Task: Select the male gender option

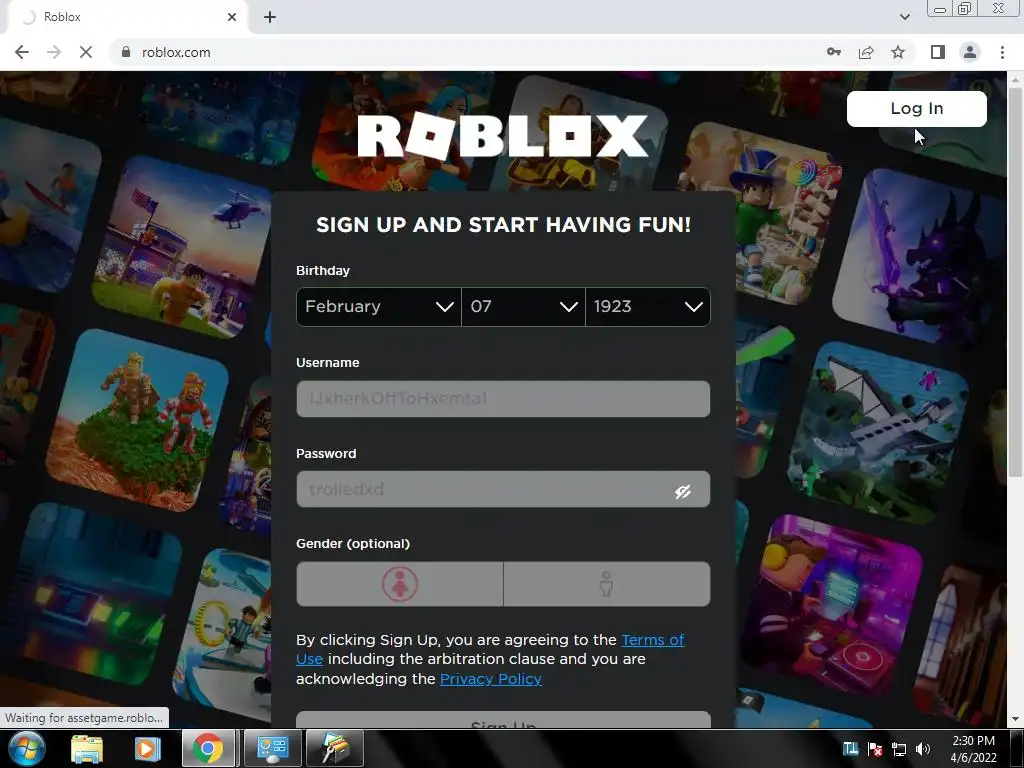Action: click(607, 584)
